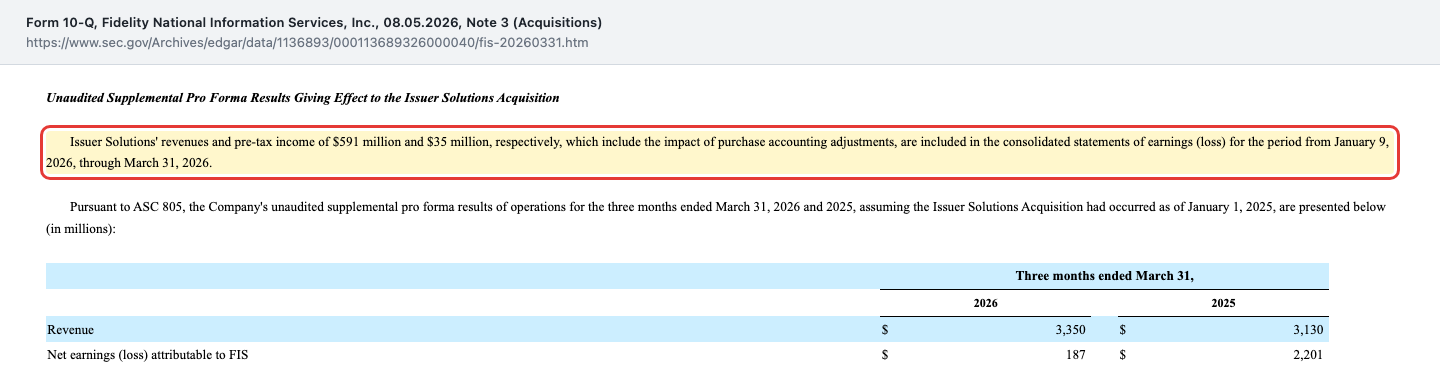
Task: Click the 3,130 revenue value
Action: [x=1308, y=329]
